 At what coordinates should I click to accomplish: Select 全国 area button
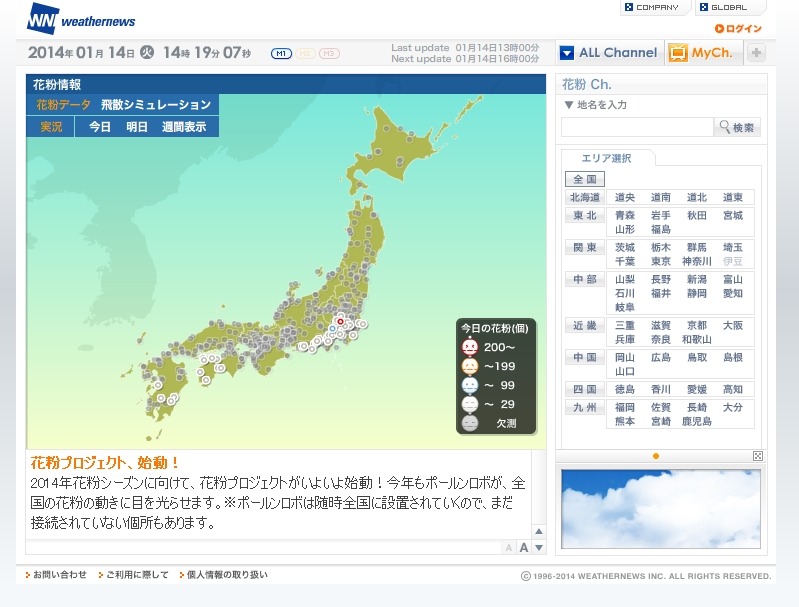click(584, 179)
